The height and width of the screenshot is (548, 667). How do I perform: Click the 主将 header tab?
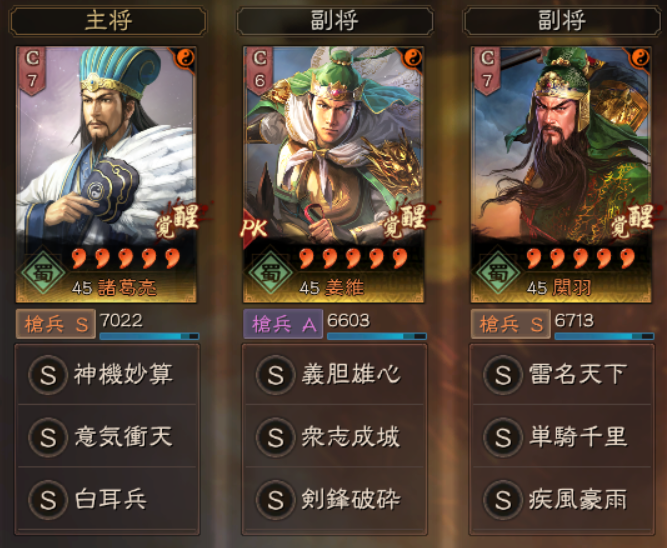pos(107,20)
